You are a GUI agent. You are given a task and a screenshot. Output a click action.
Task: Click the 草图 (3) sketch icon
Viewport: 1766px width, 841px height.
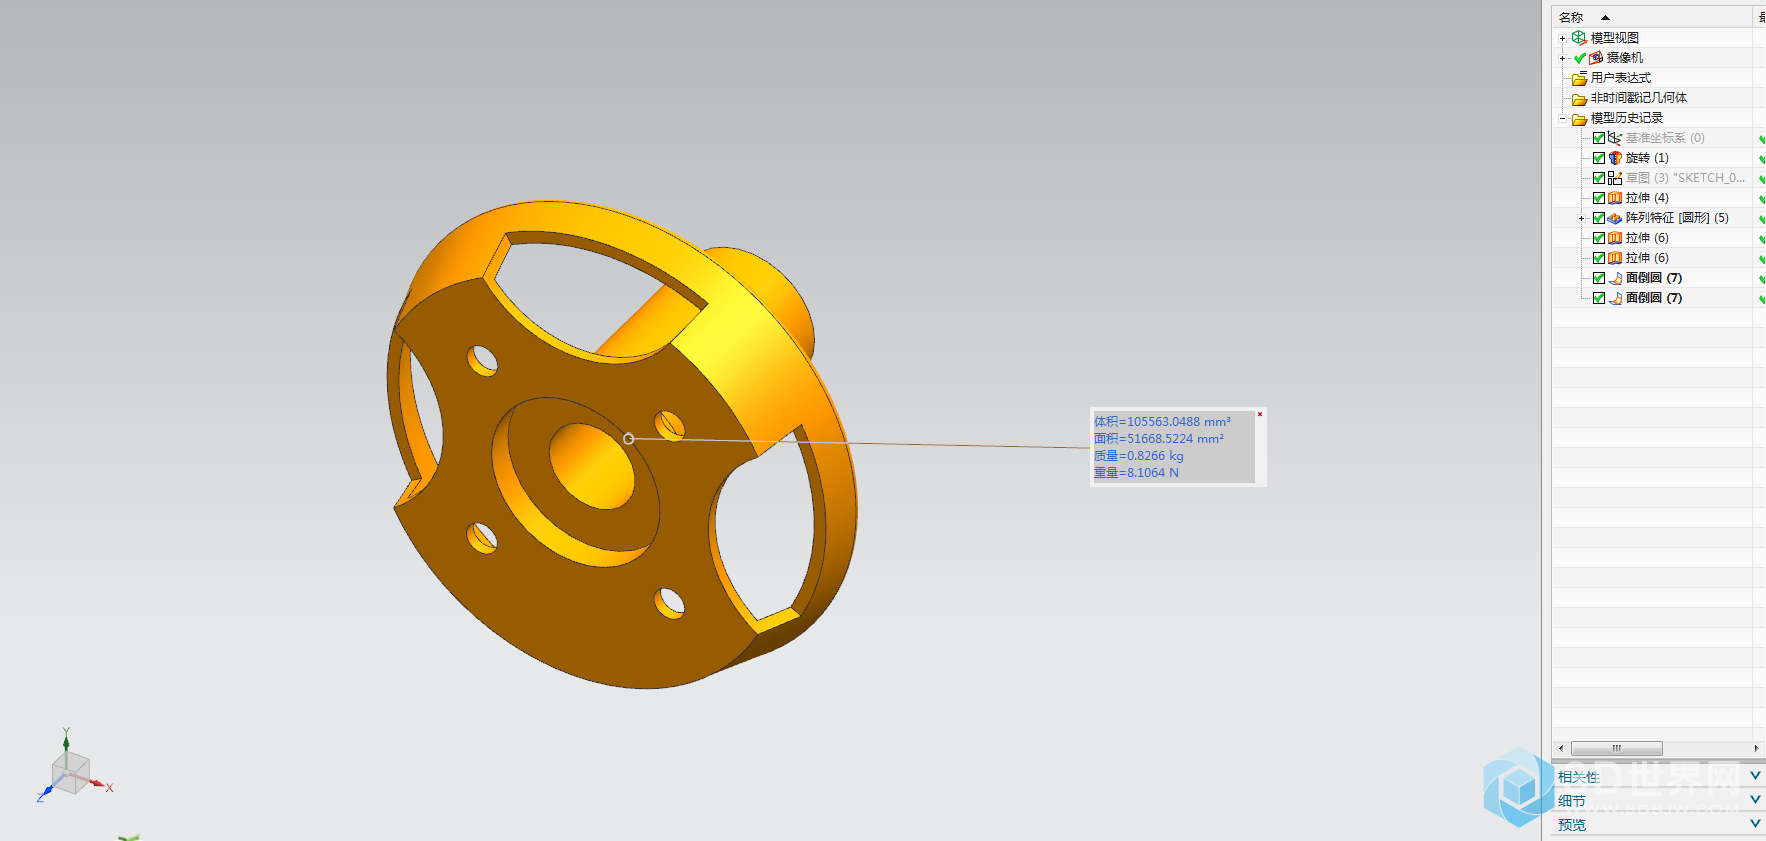[1614, 178]
